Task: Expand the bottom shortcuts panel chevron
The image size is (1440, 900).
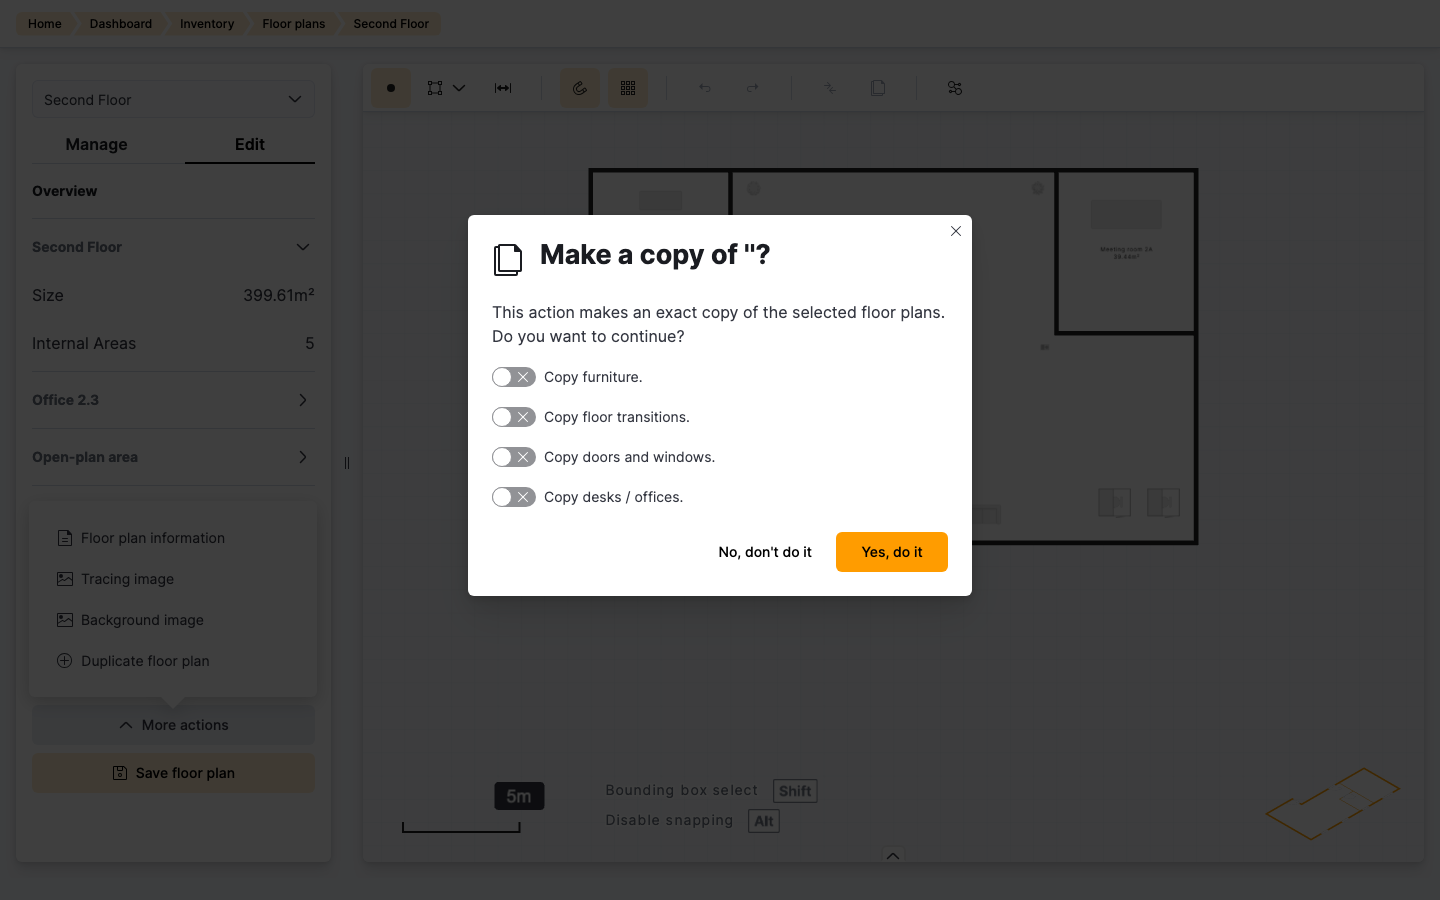Action: [x=893, y=855]
